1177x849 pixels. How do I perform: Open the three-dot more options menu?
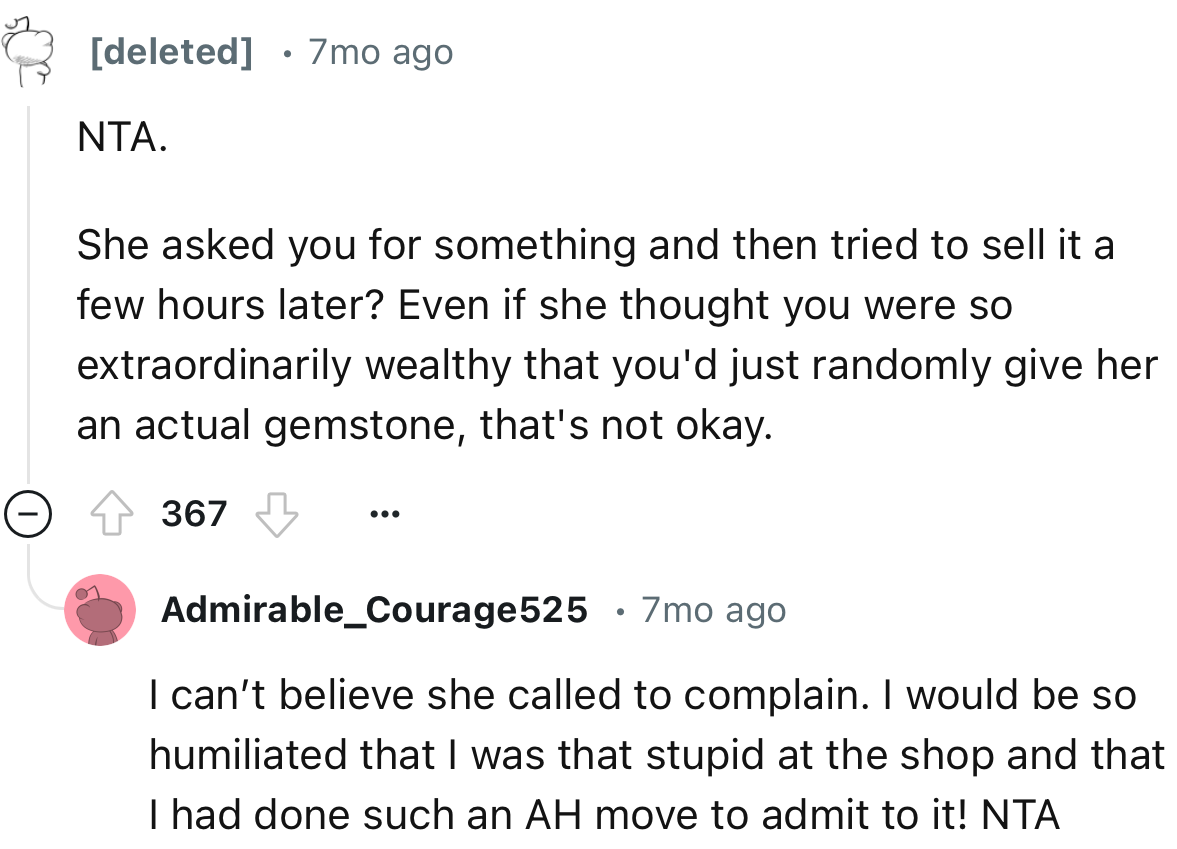point(384,515)
